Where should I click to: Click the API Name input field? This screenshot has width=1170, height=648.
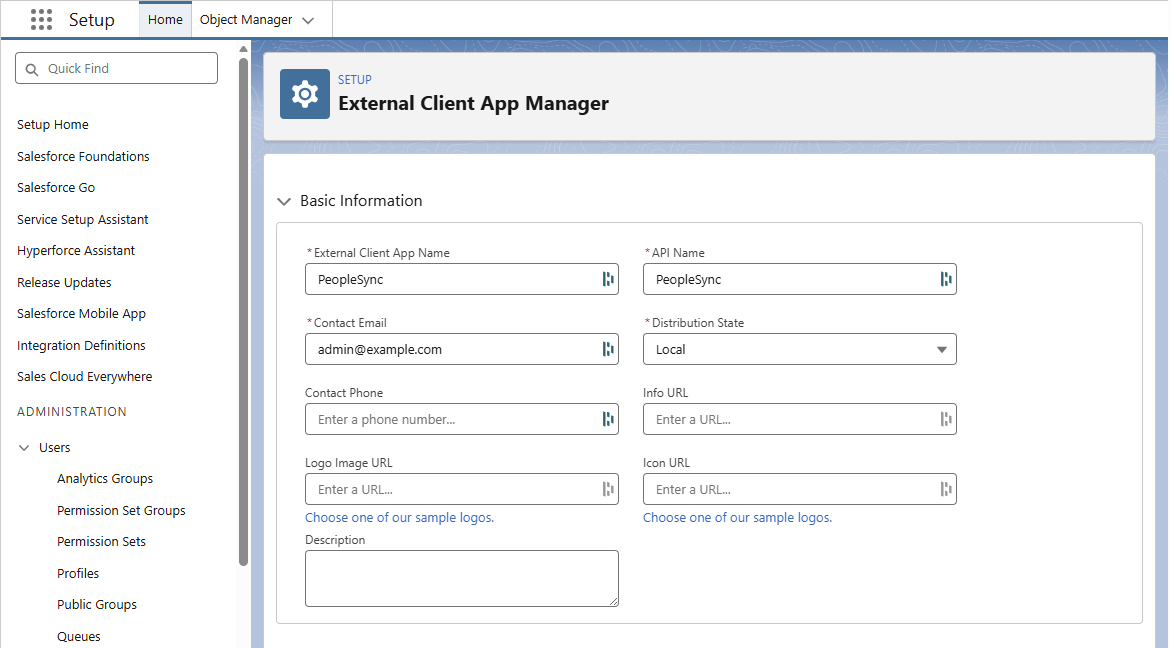799,279
